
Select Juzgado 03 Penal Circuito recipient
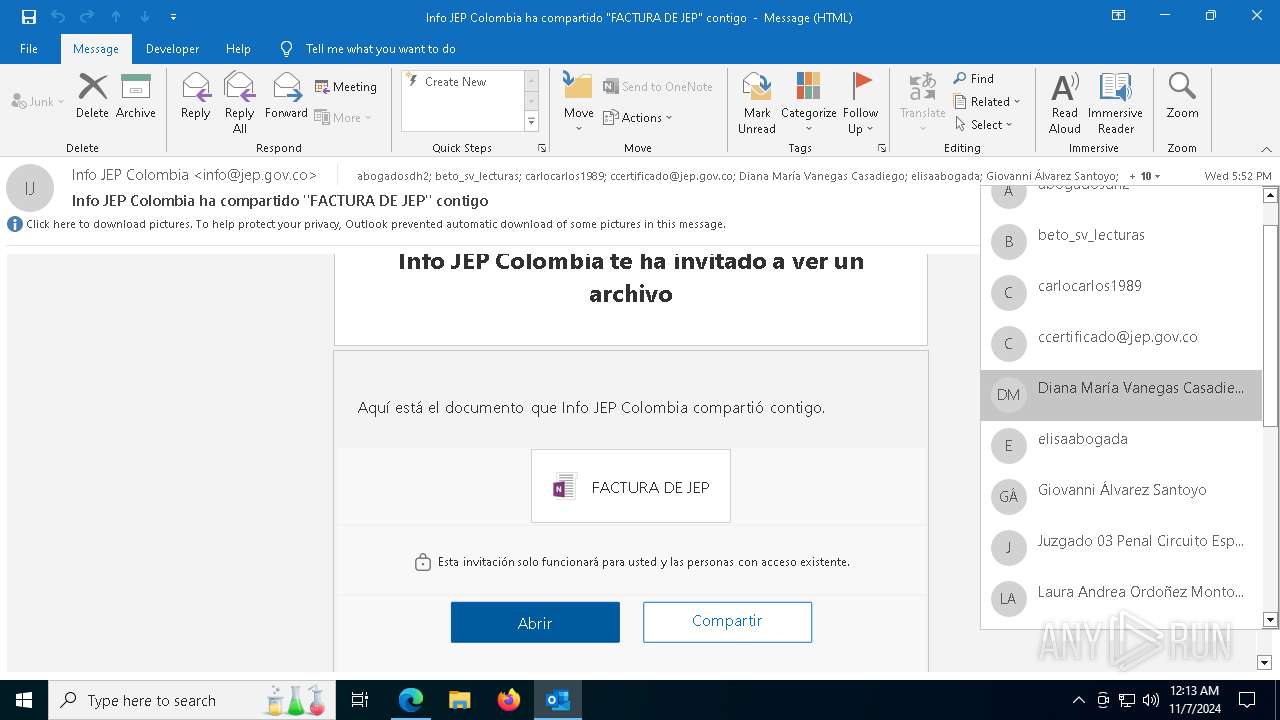[1121, 547]
